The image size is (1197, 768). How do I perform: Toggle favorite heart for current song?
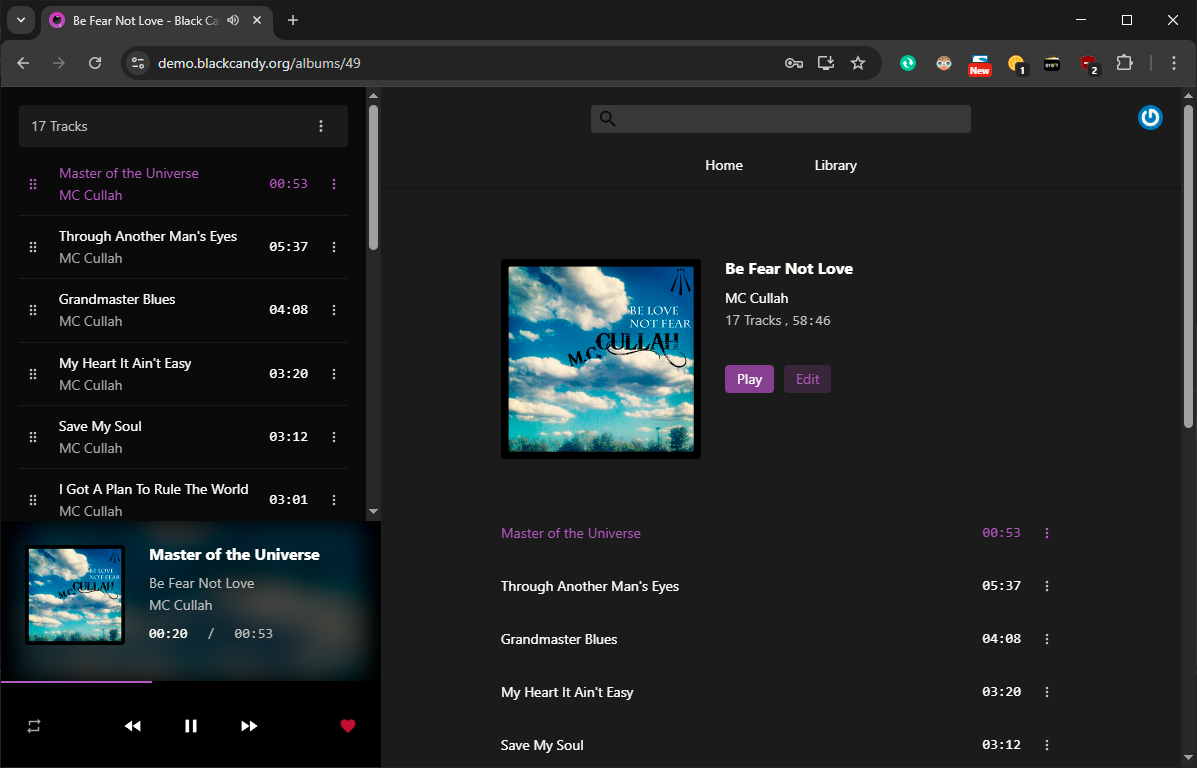coord(348,726)
